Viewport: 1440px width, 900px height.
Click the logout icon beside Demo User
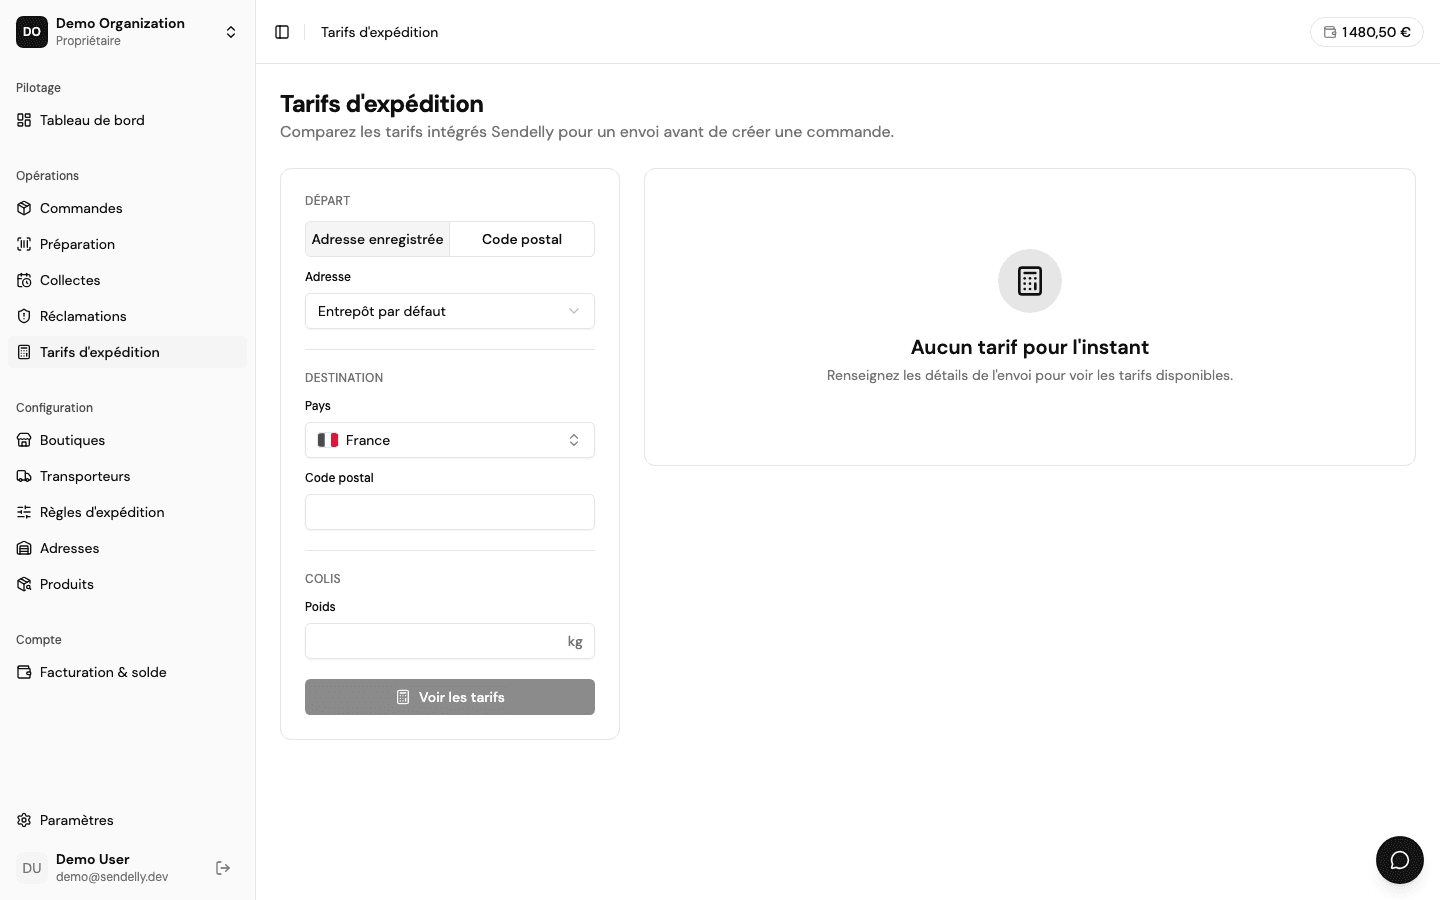[223, 868]
